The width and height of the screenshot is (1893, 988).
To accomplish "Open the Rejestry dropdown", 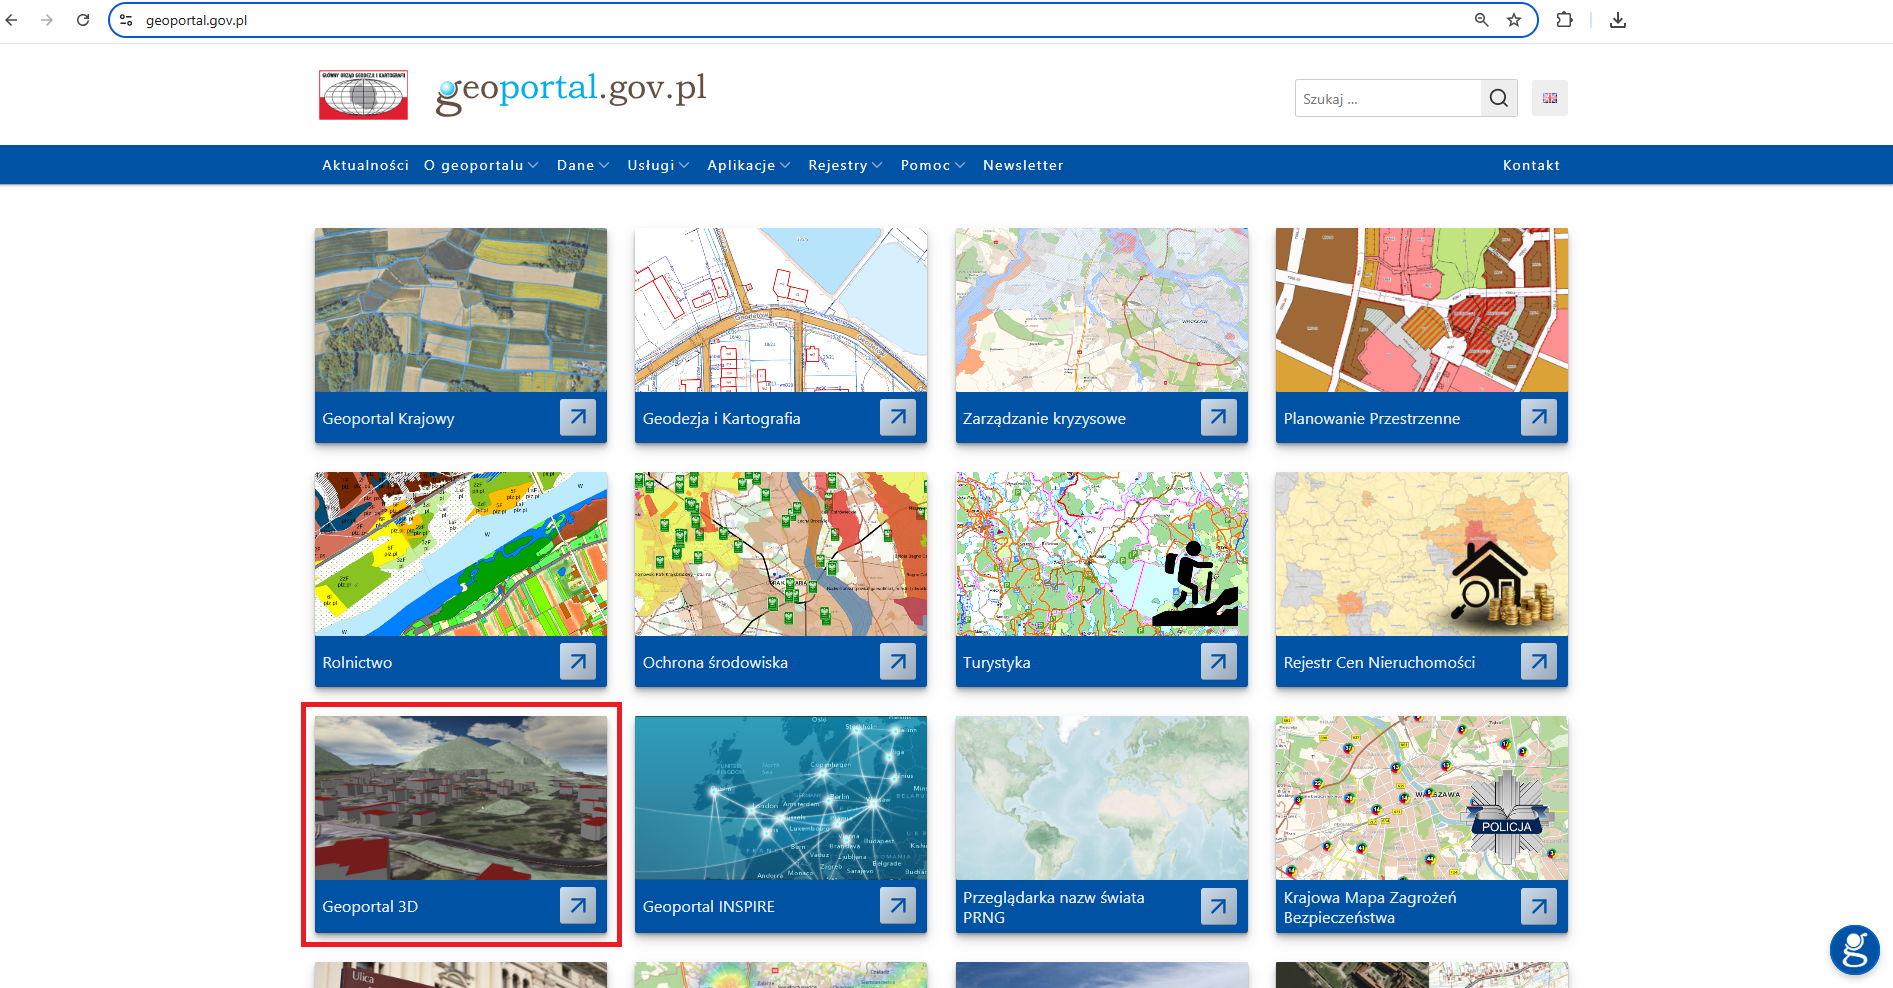I will tap(839, 165).
